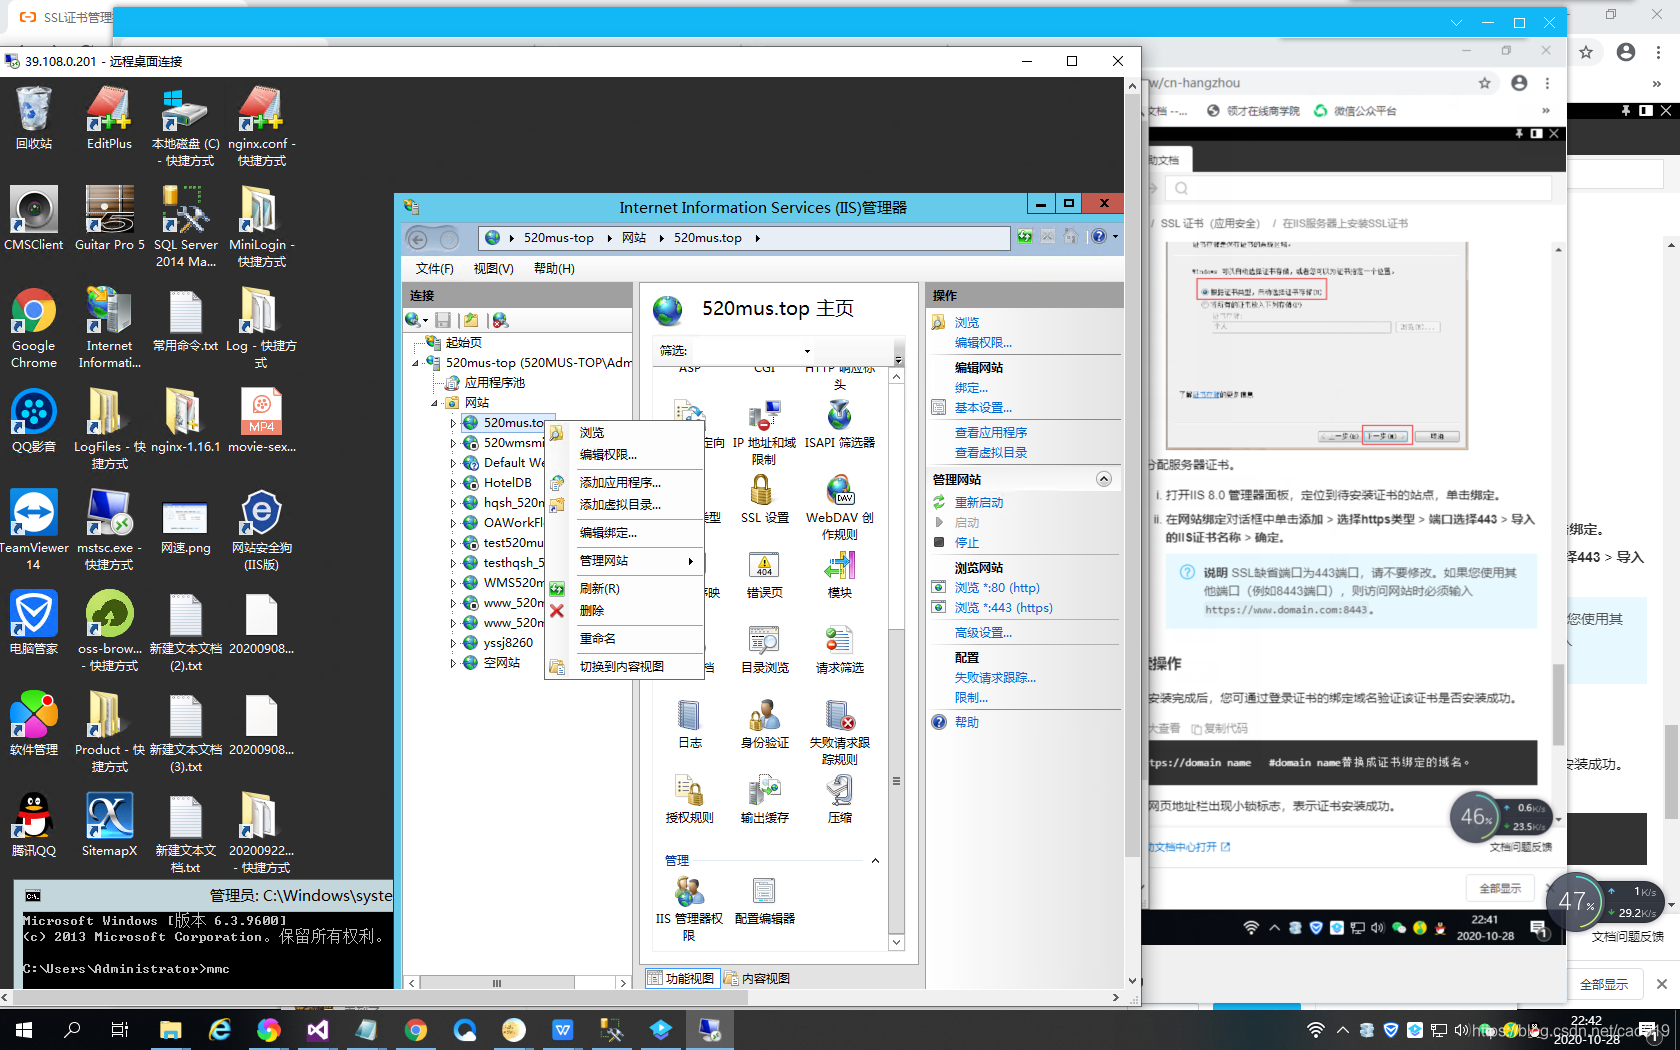The image size is (1680, 1050).
Task: Open SQL Server 2014 desktop icon
Action: (185, 226)
